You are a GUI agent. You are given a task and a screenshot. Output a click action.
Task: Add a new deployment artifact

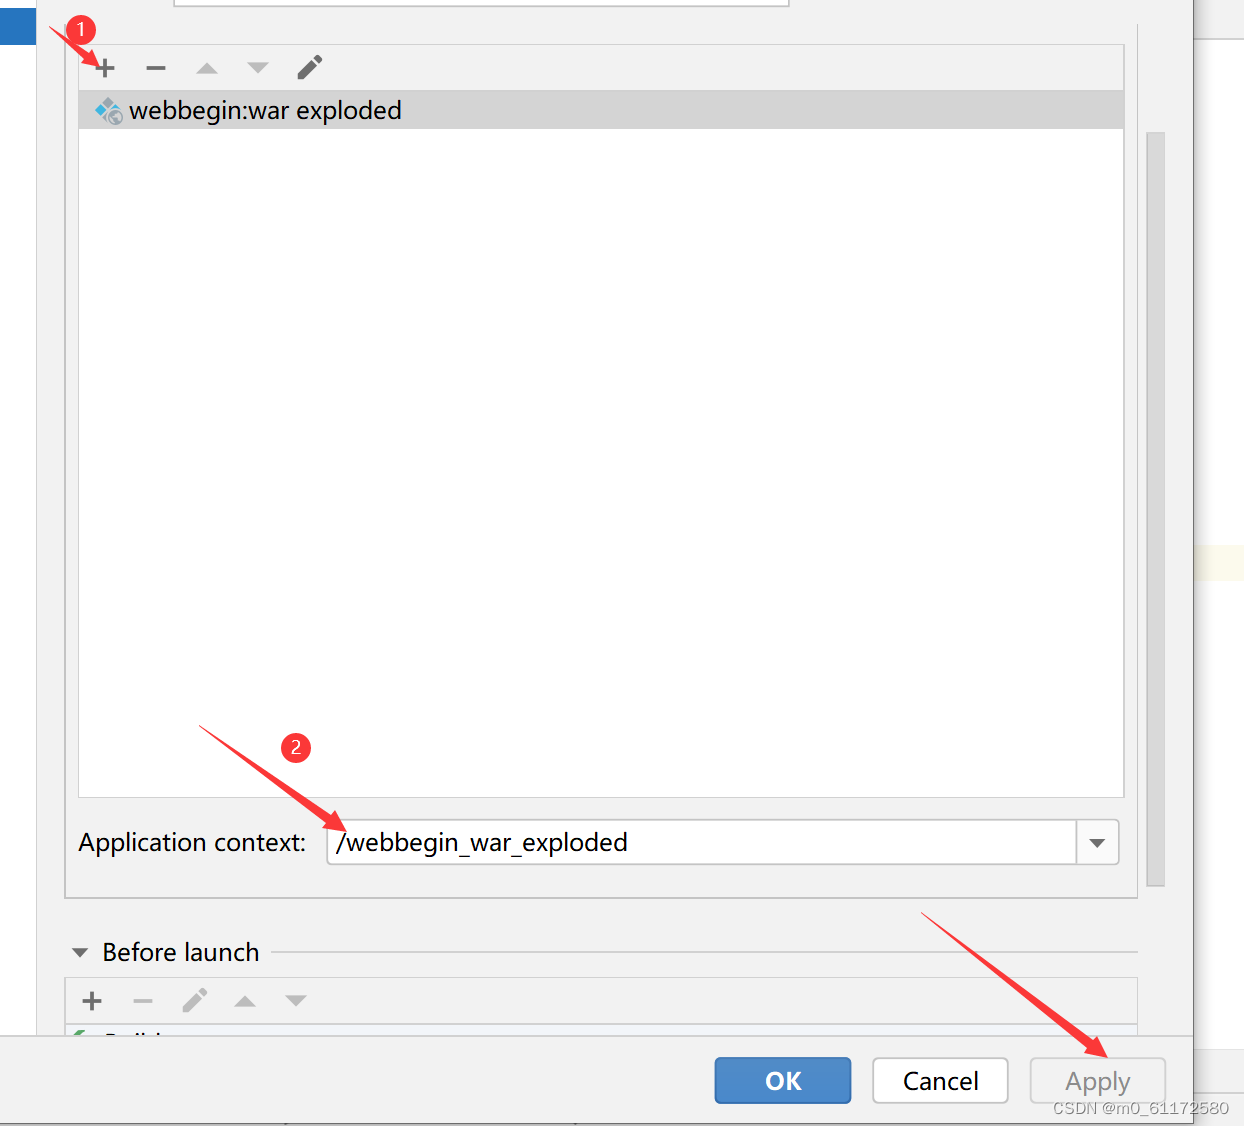[x=104, y=67]
